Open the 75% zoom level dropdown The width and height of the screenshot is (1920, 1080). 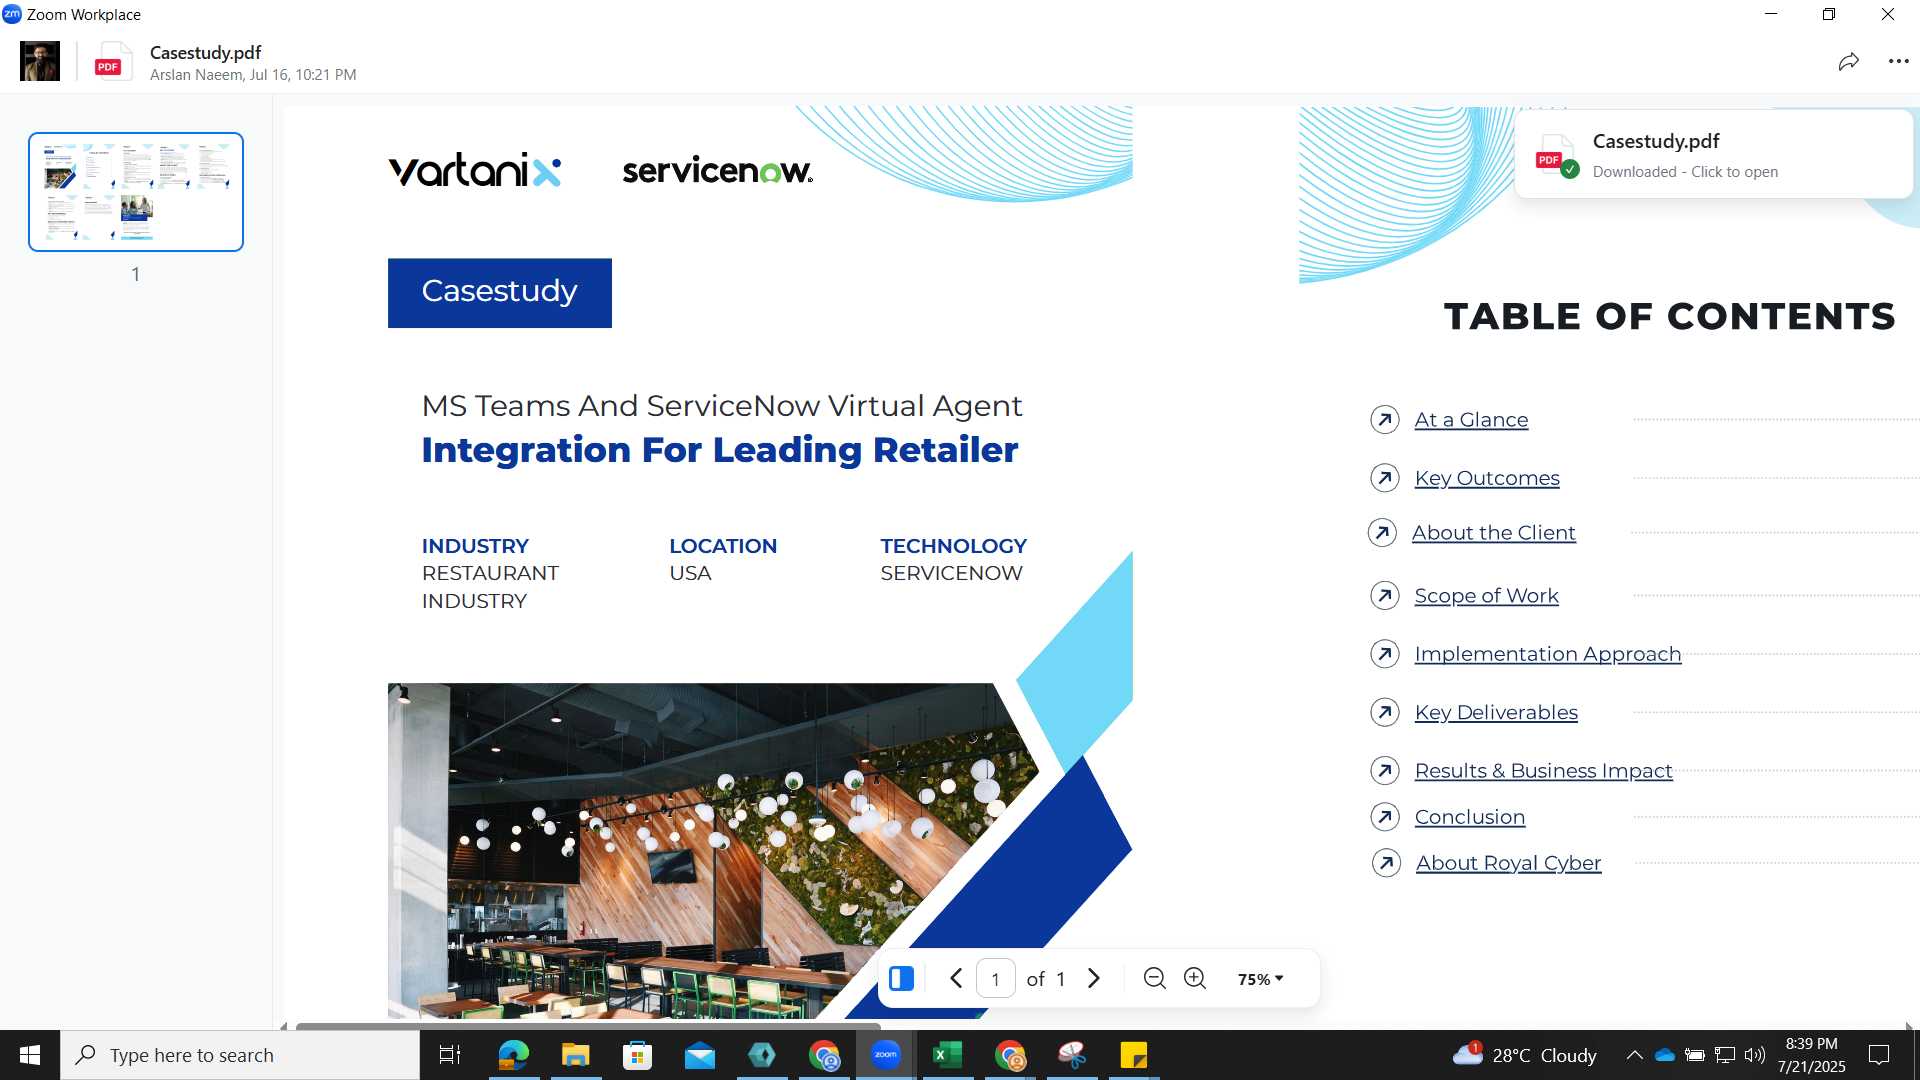(1260, 979)
